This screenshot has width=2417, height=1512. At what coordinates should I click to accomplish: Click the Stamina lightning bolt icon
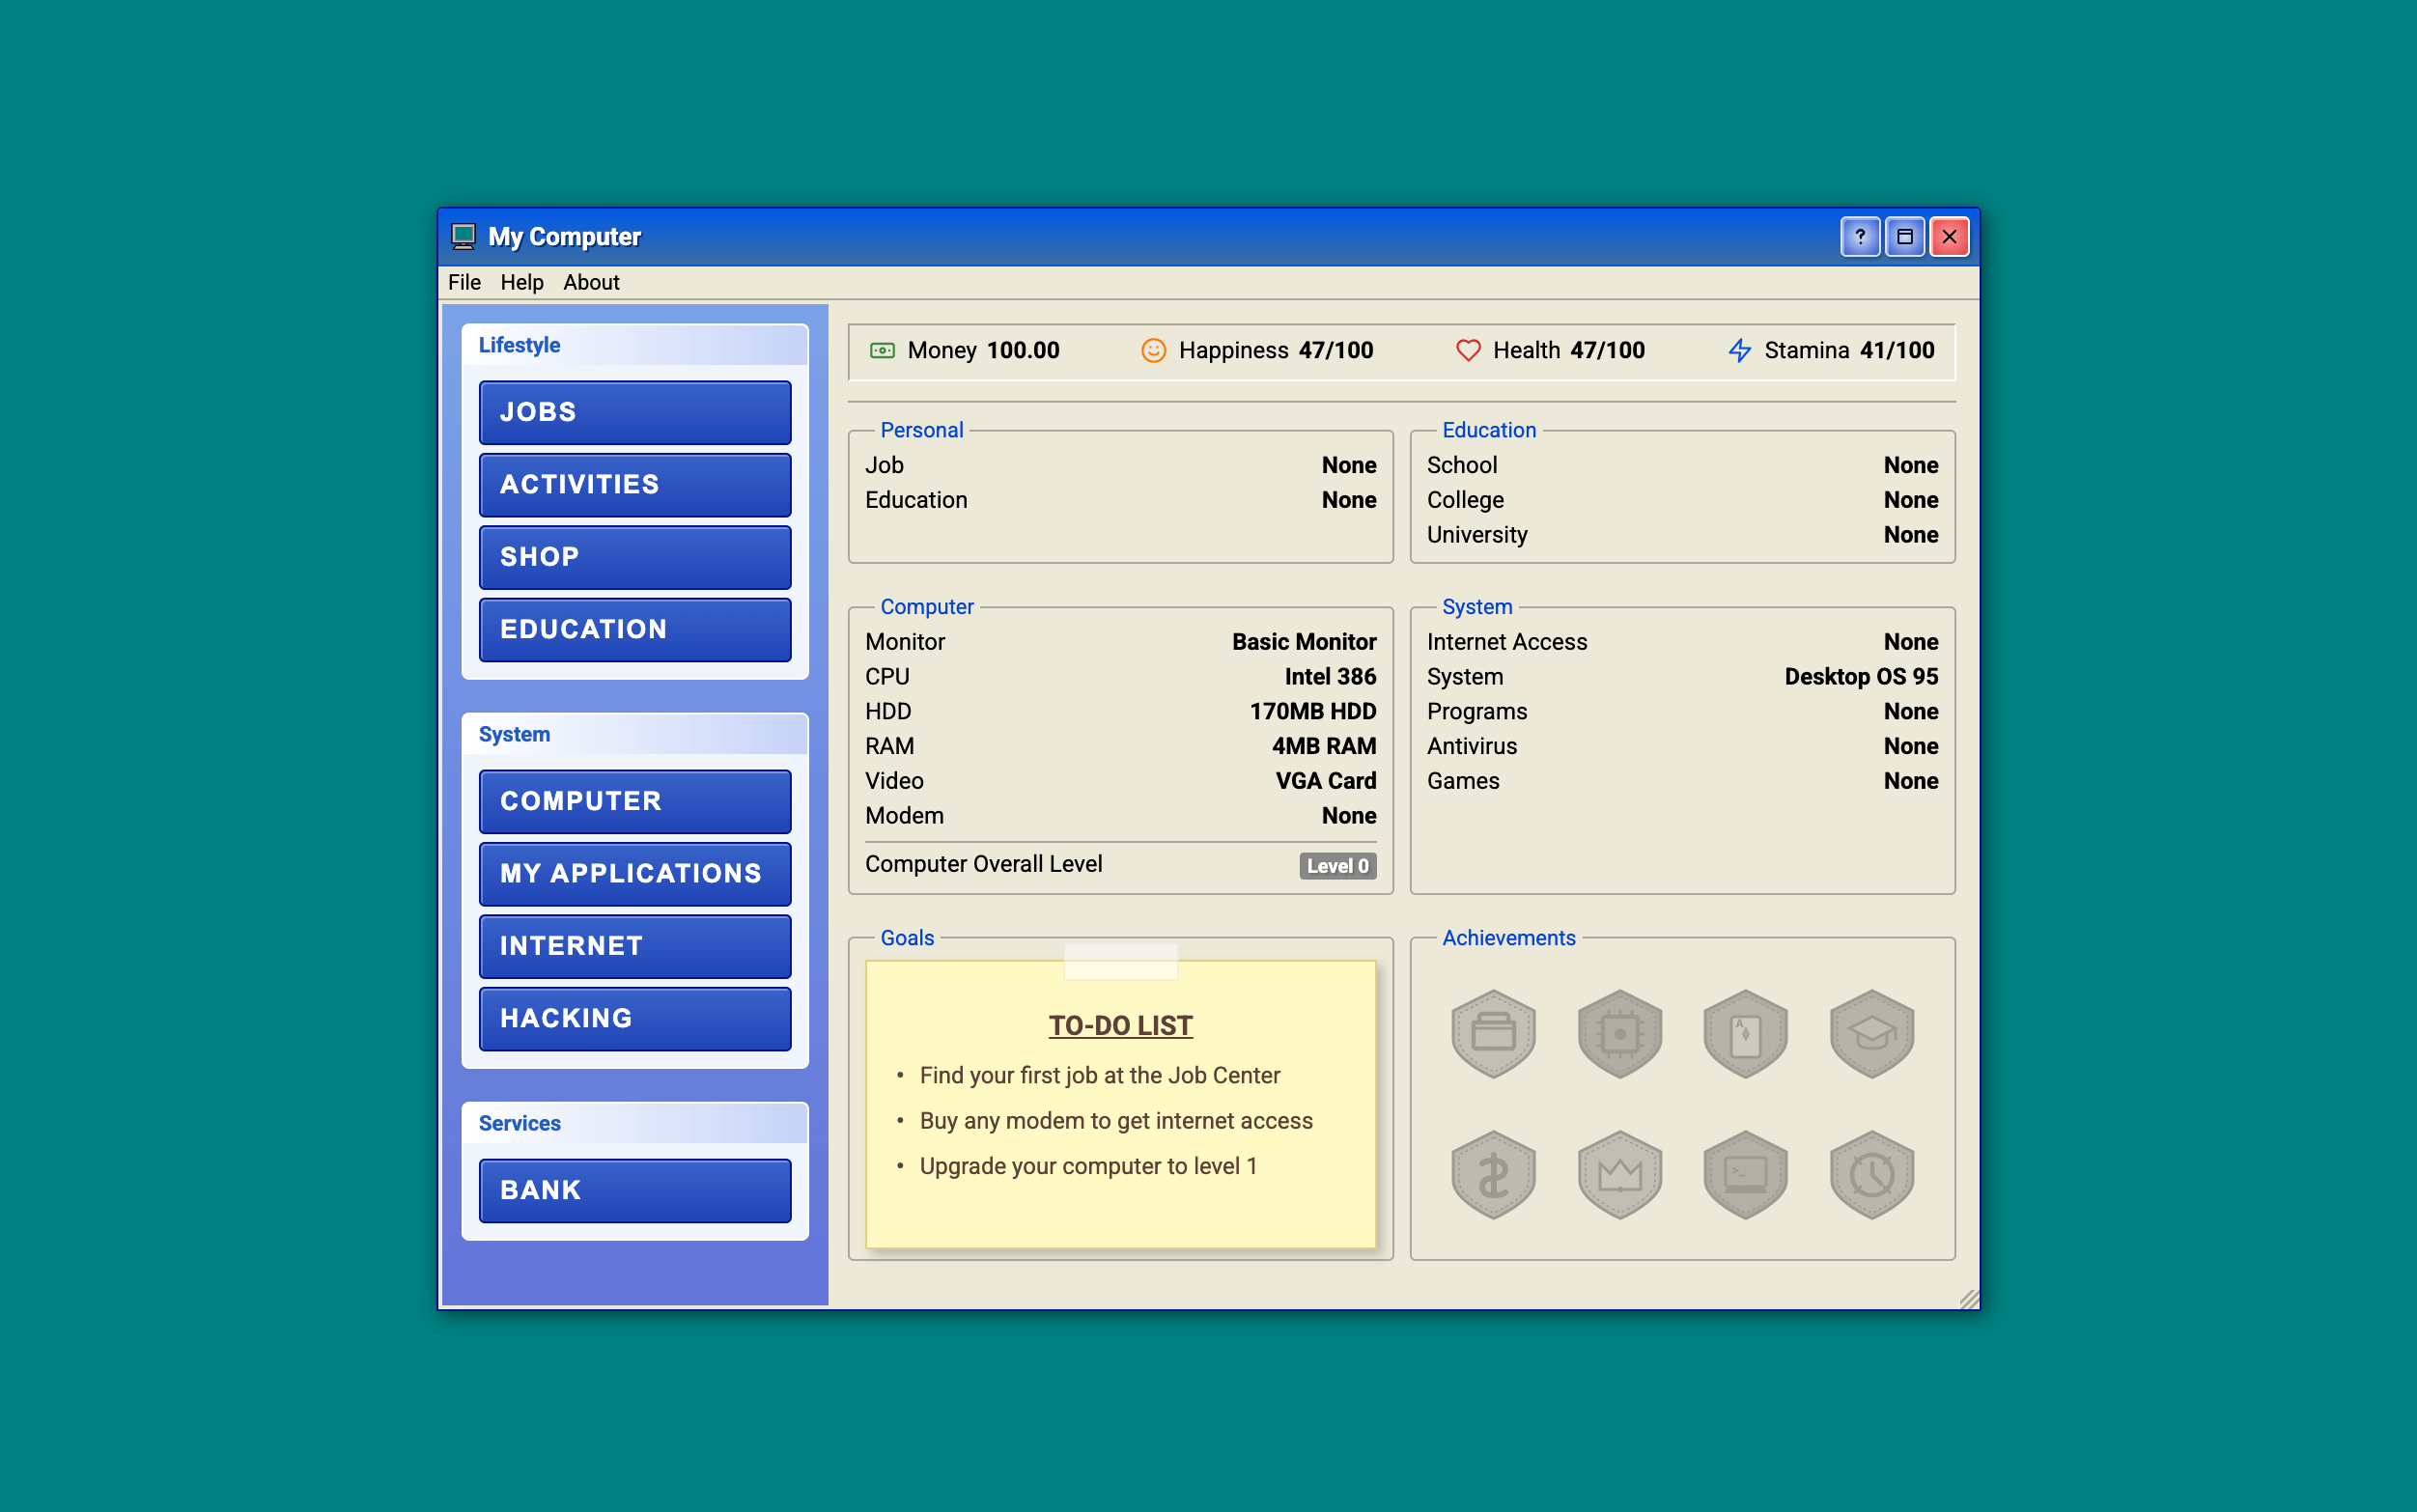pos(1740,350)
